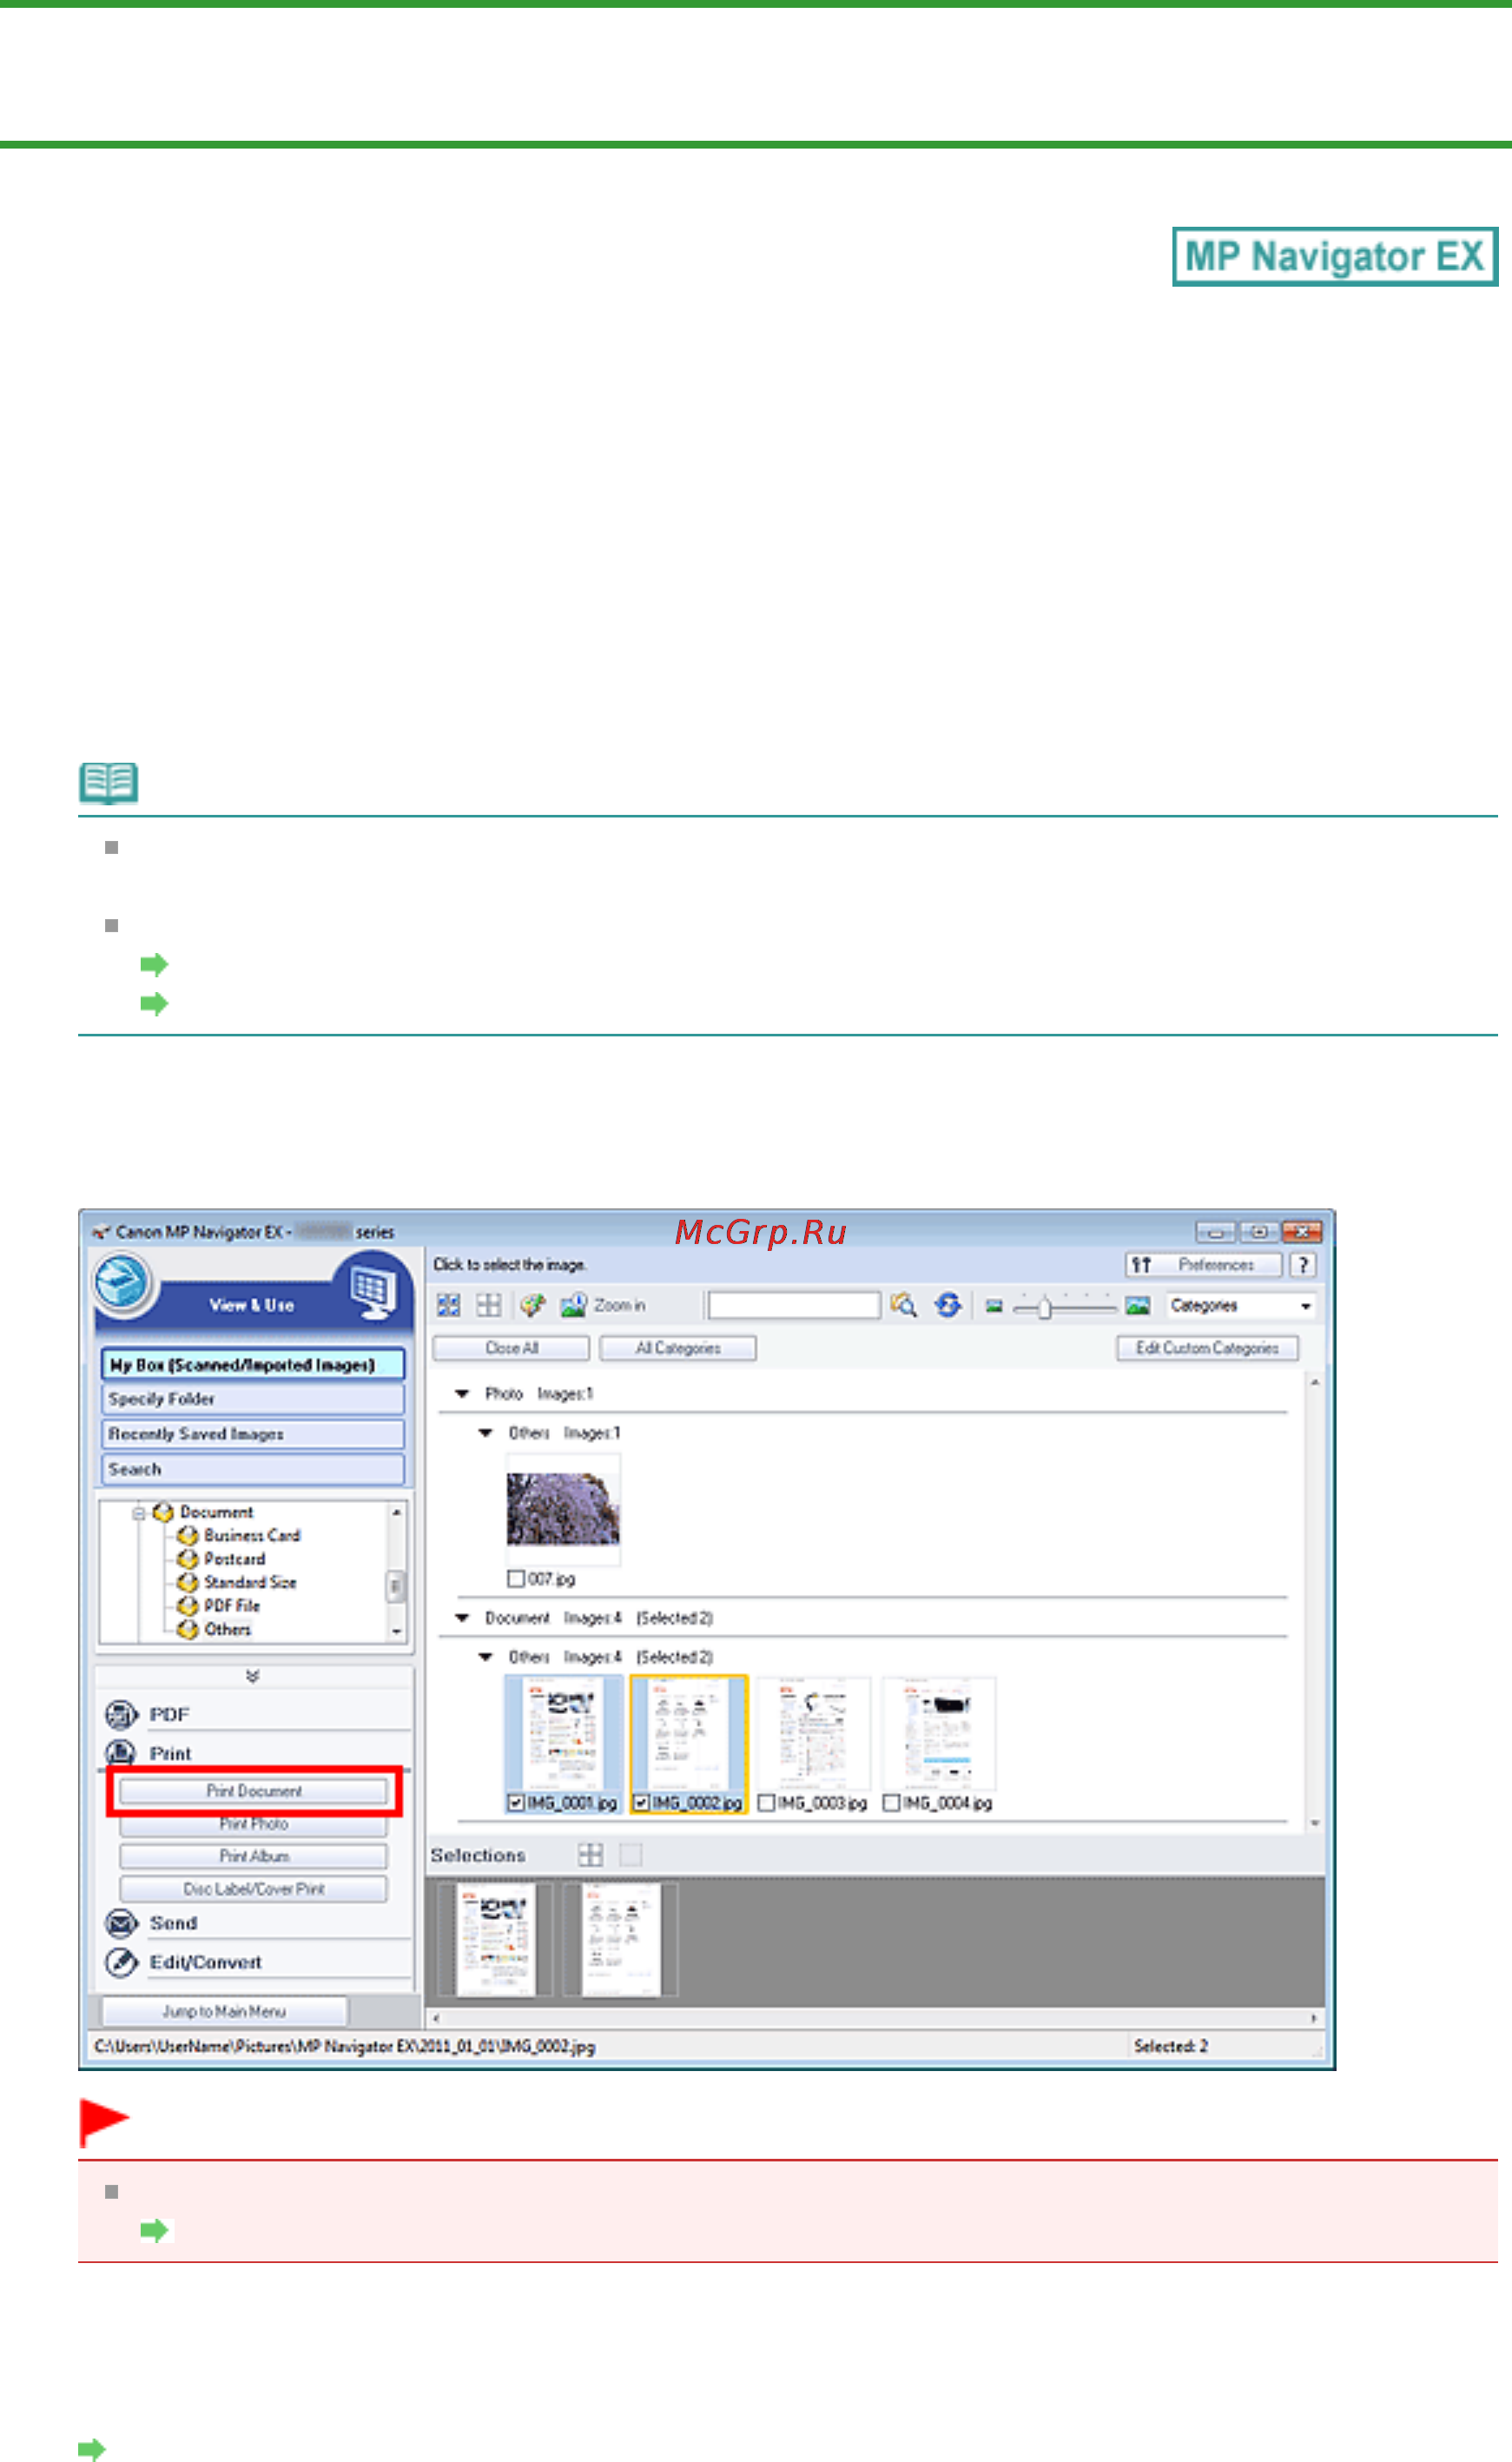Click the 'Selected: 2' status bar text
This screenshot has height=2462, width=1512.
tap(1171, 2046)
